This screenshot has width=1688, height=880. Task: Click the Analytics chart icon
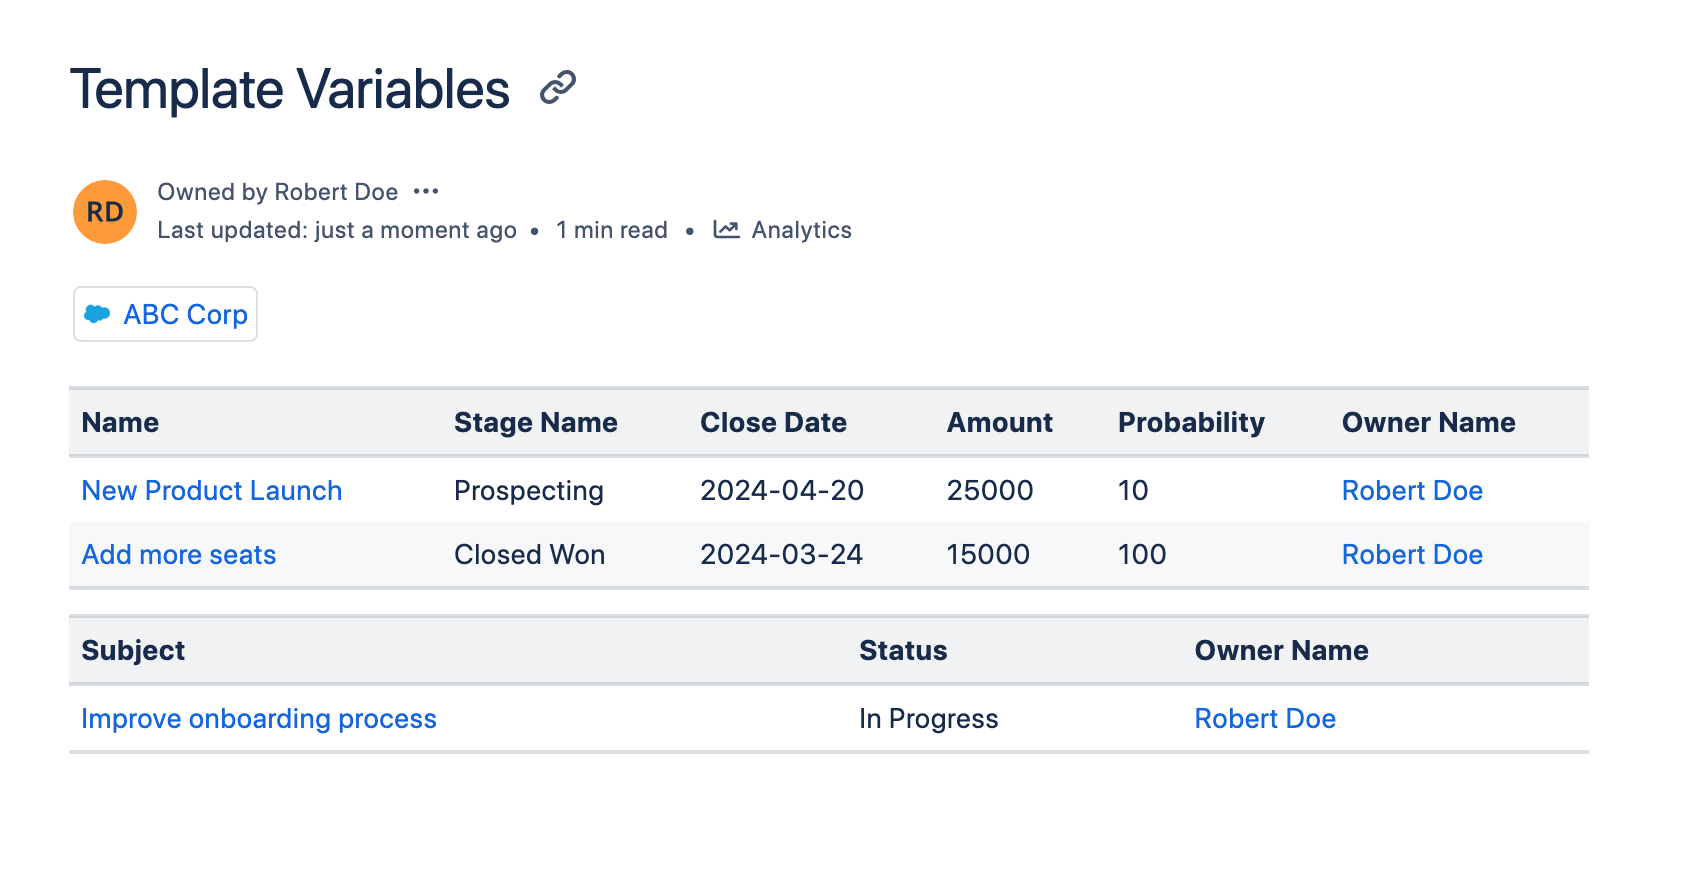[726, 230]
